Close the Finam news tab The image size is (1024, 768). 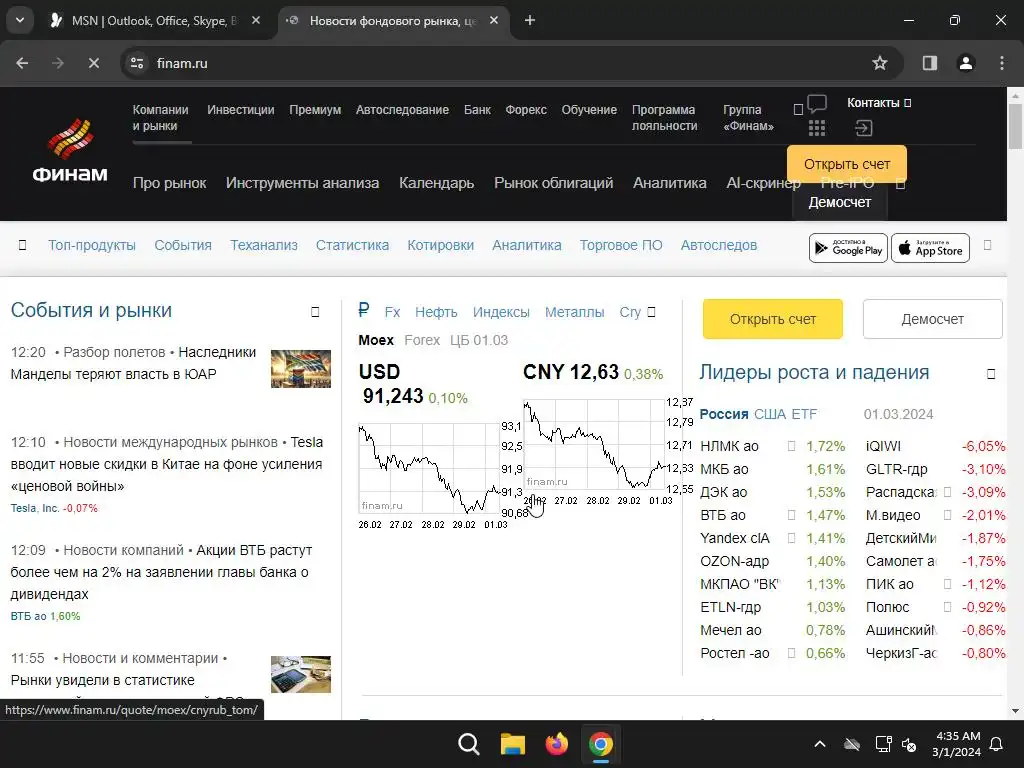point(494,20)
